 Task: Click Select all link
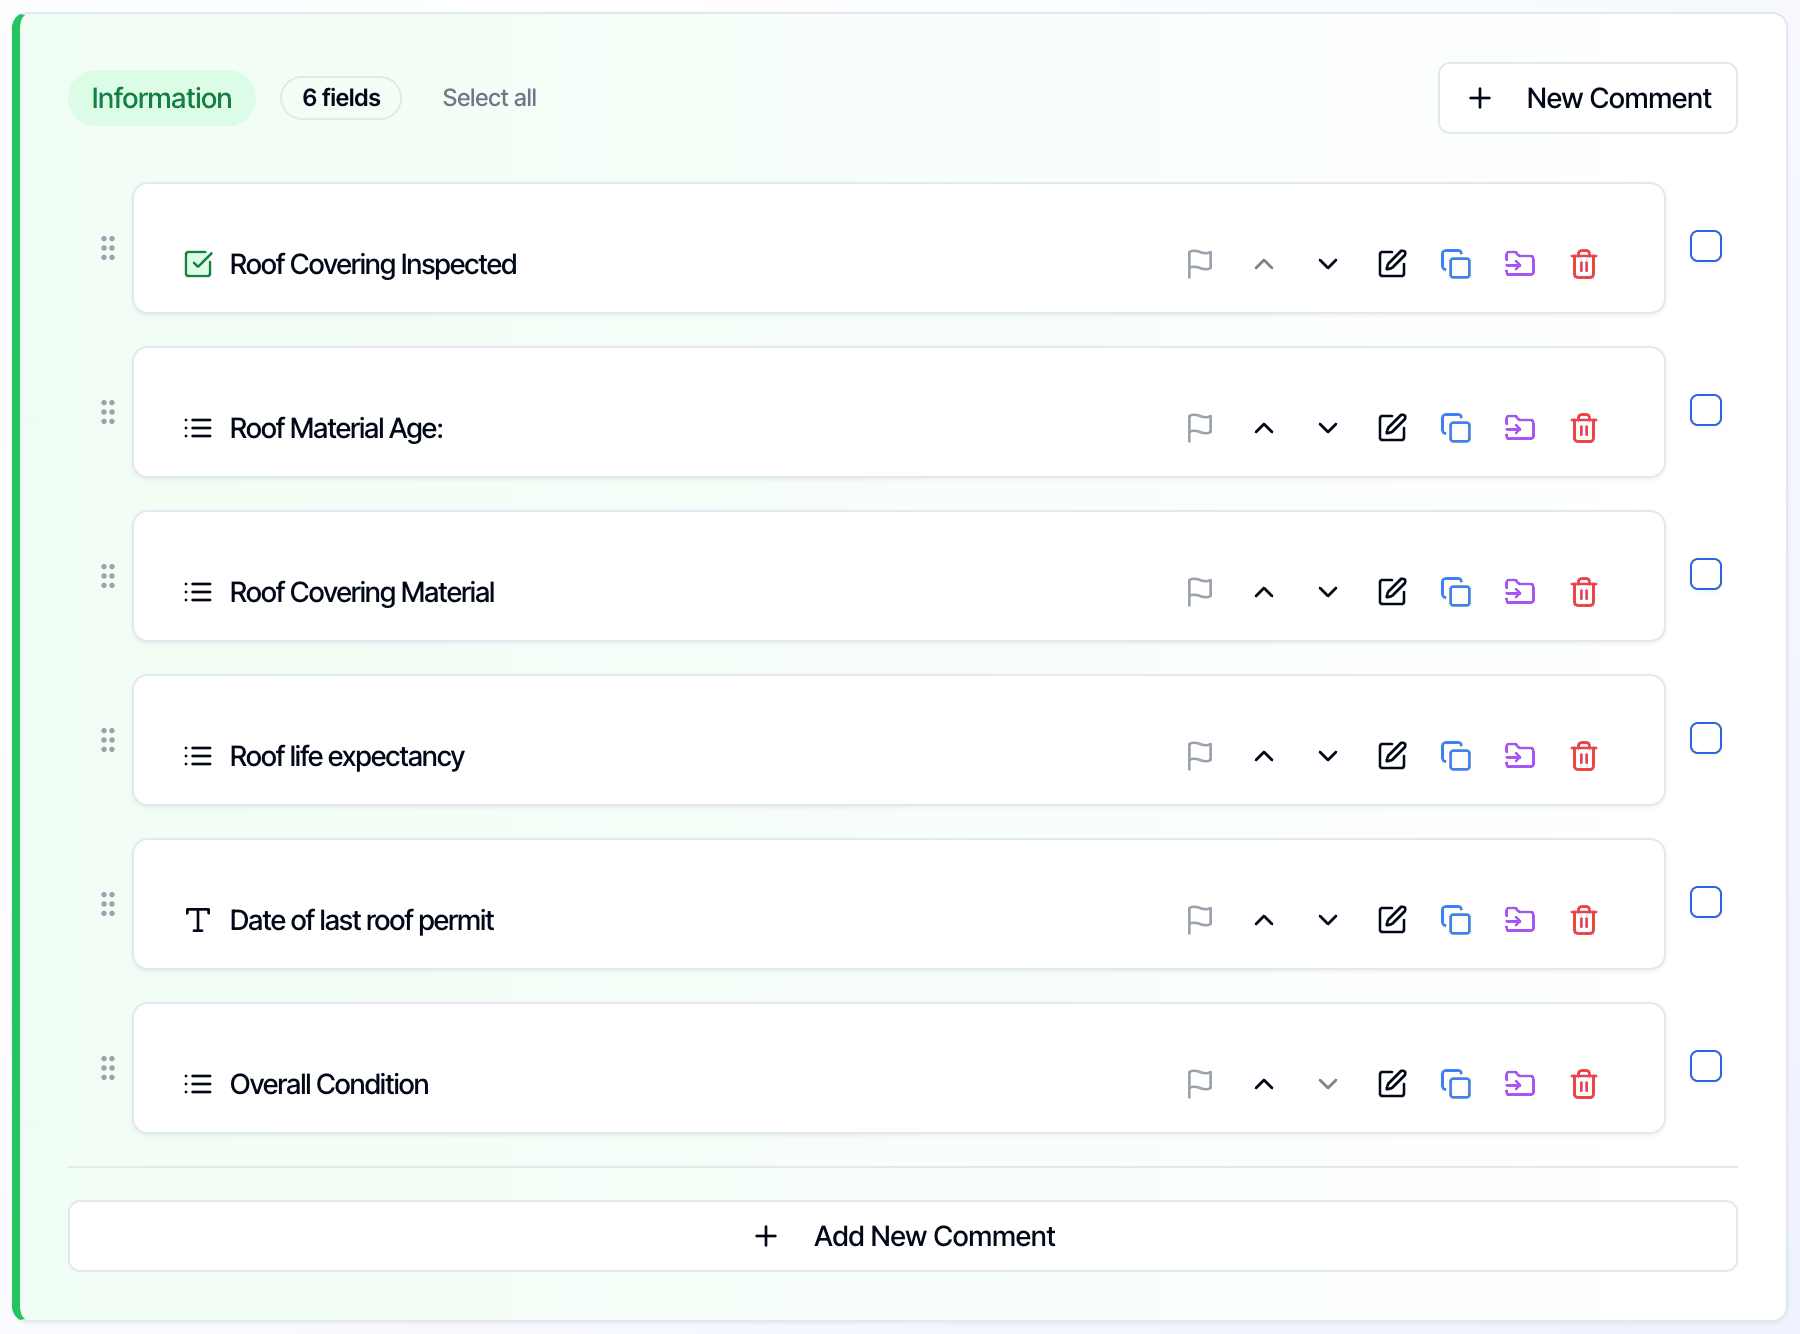point(489,98)
